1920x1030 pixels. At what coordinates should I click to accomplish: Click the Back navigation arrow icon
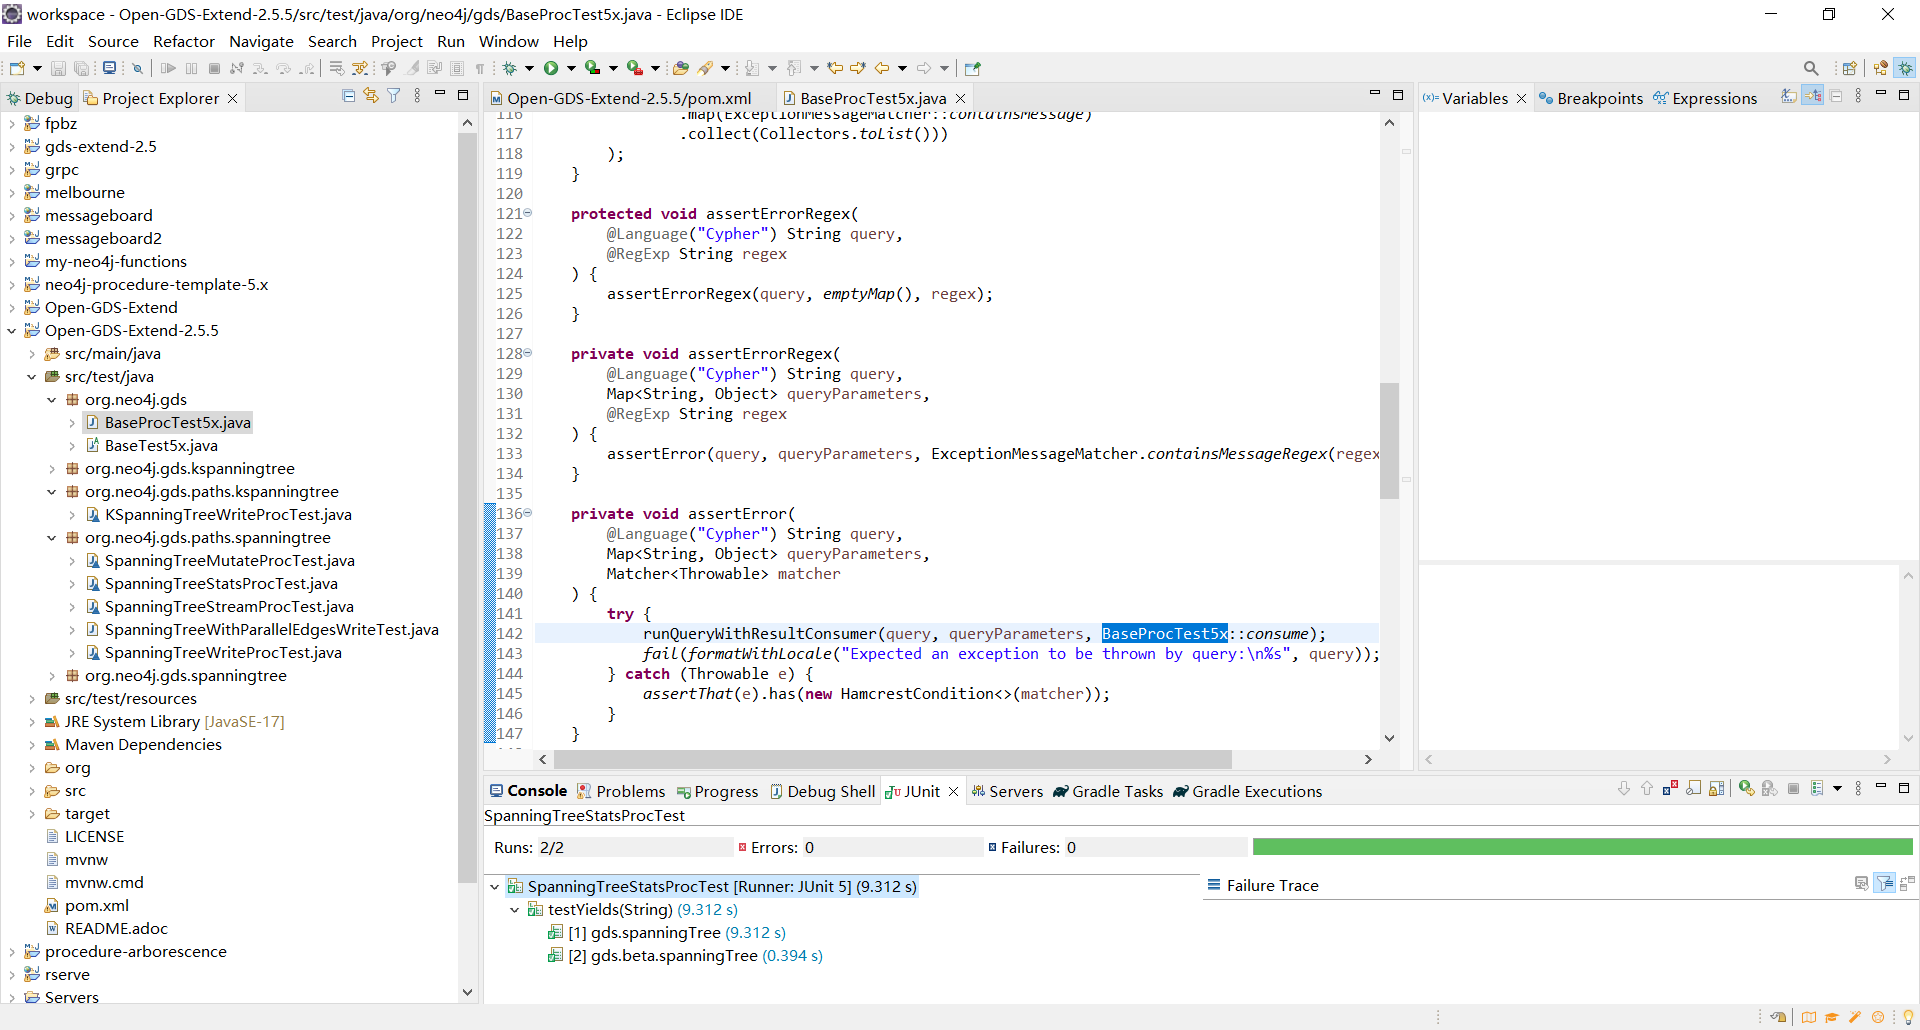pos(882,68)
